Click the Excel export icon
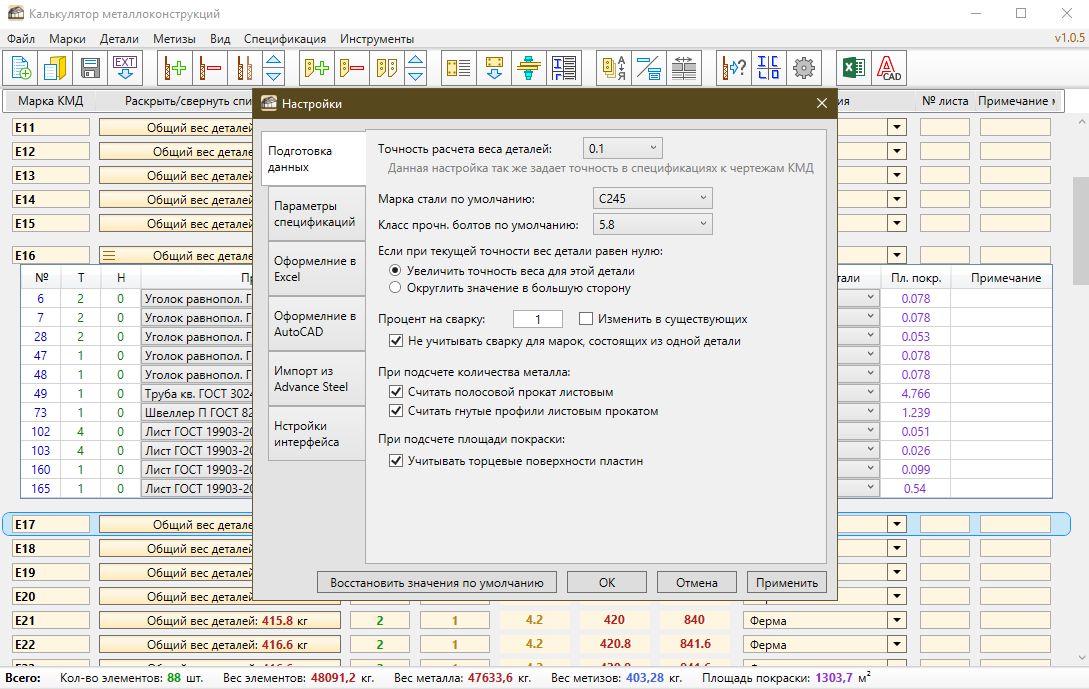This screenshot has height=689, width=1089. coord(852,68)
